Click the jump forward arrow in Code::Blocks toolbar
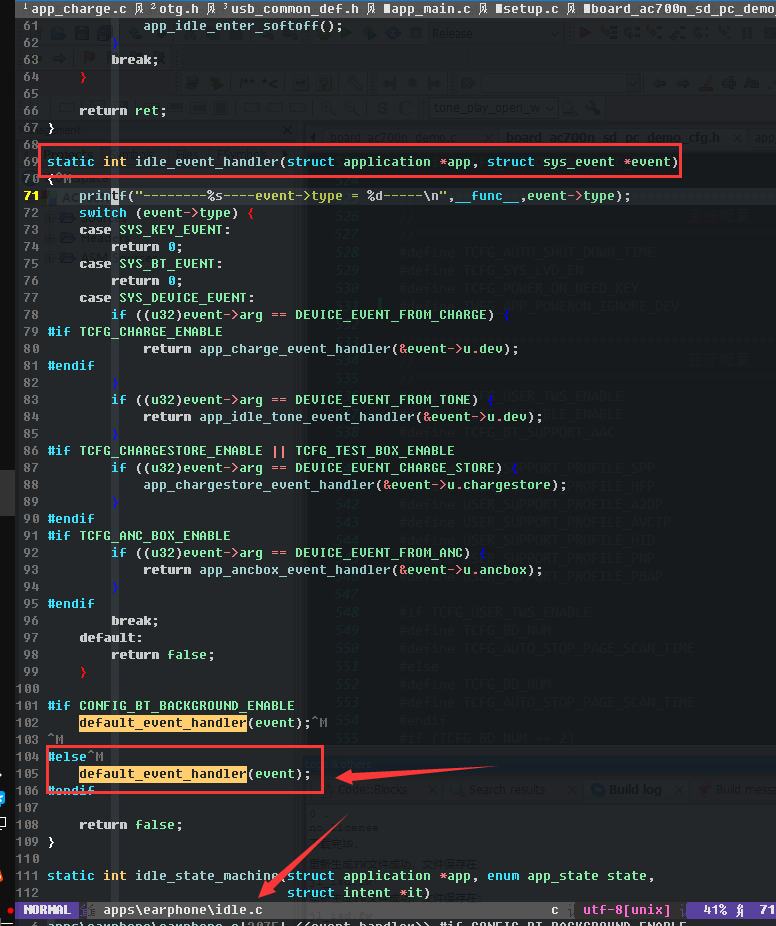This screenshot has height=926, width=776. [x=683, y=83]
